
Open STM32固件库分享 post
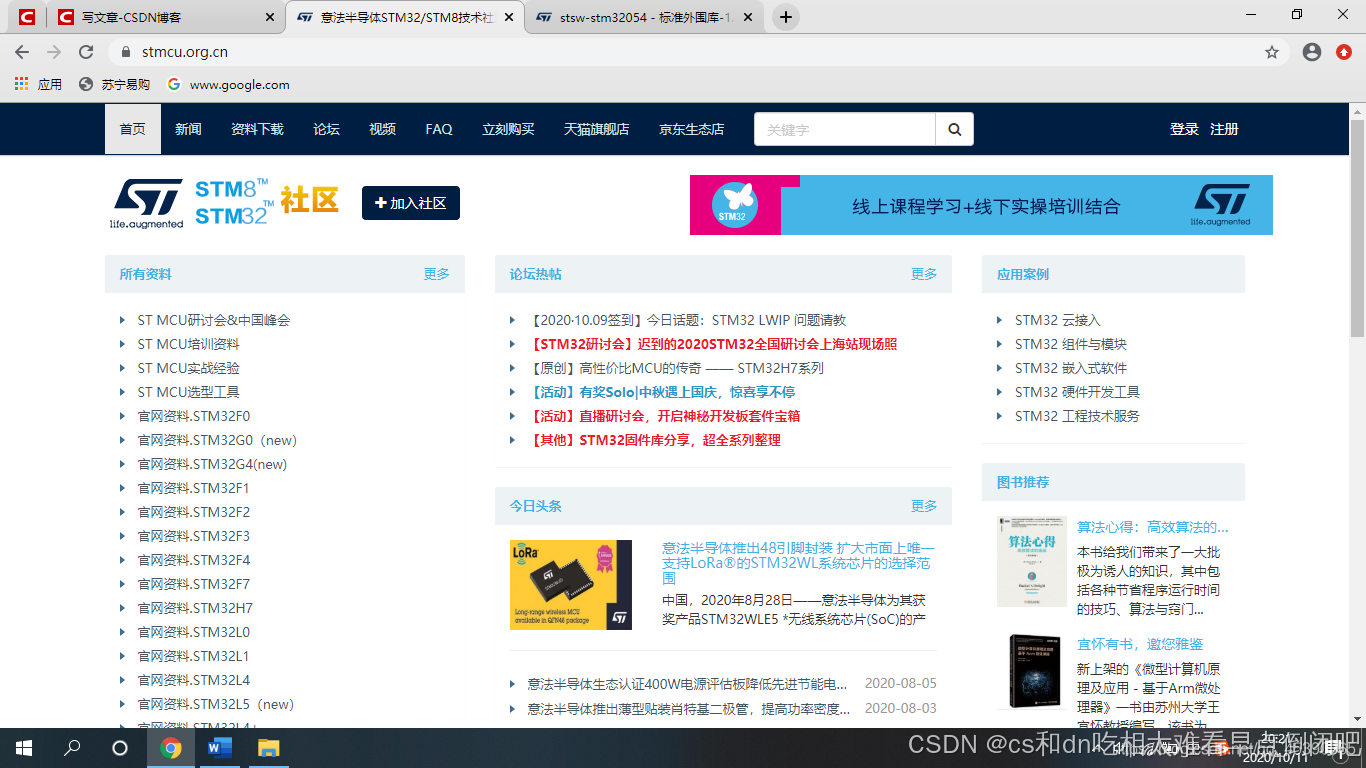click(x=656, y=440)
